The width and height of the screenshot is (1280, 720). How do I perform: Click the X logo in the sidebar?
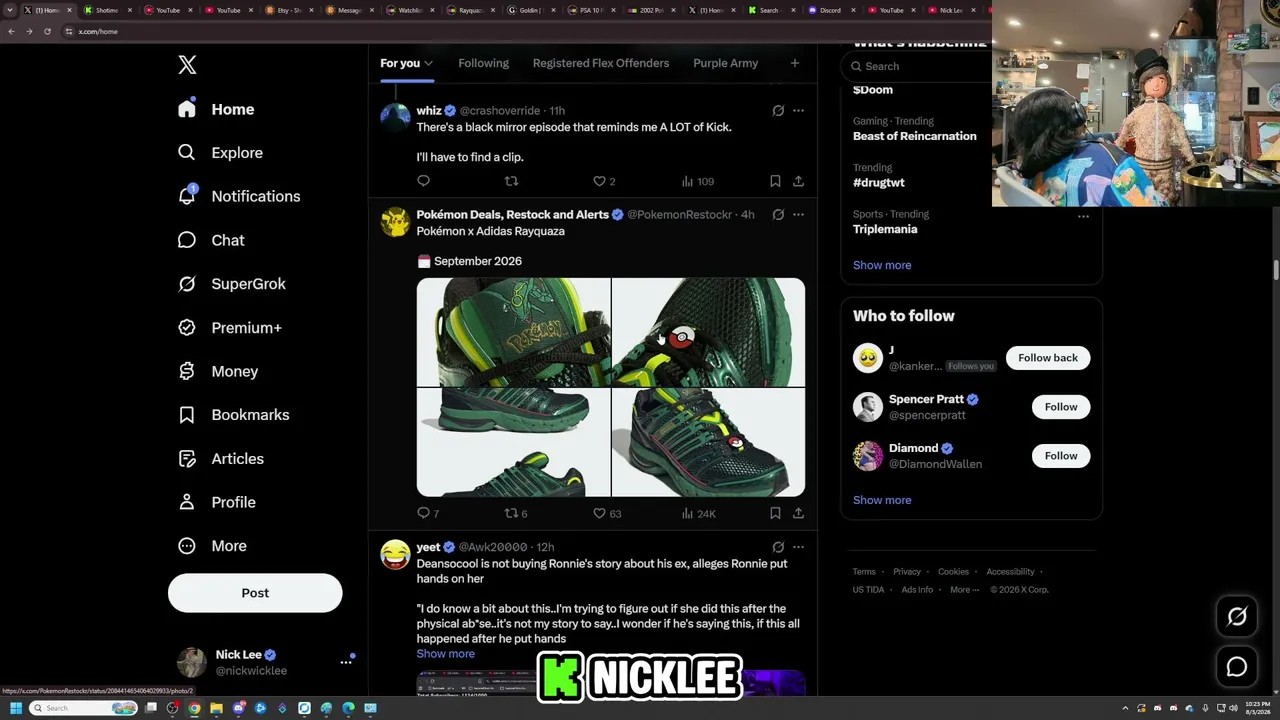[x=187, y=65]
